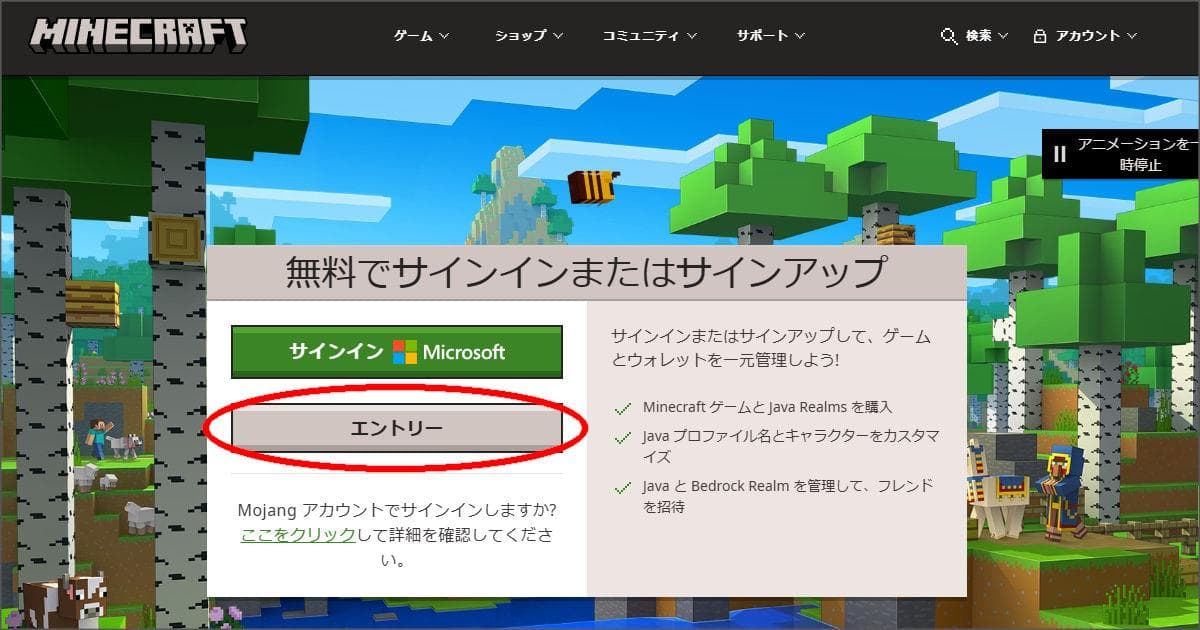
Task: Click the サインインまたはサインアップして paragraph
Action: coord(770,347)
